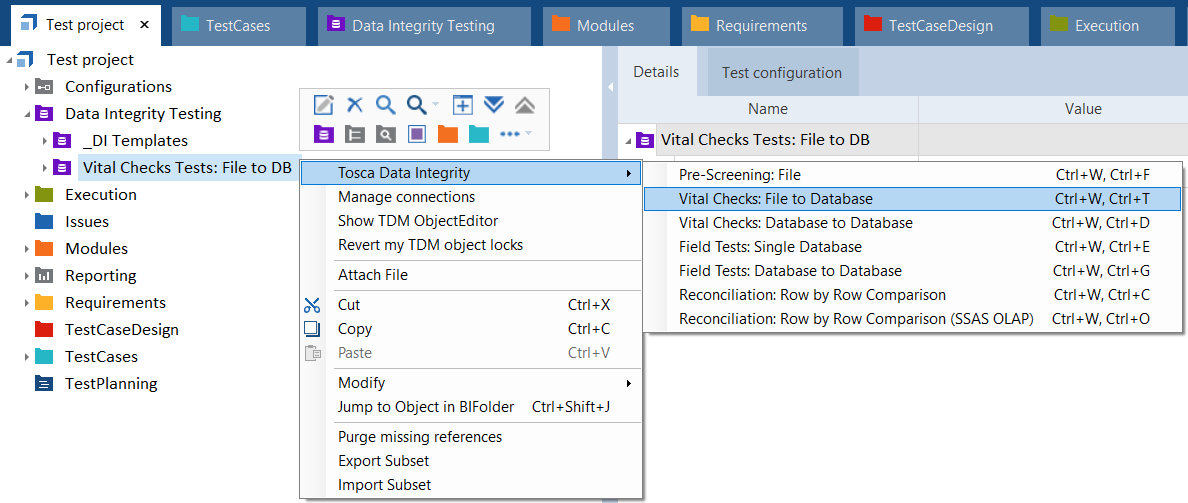Click the teal folder icon in mini toolbar
The width and height of the screenshot is (1188, 503).
click(478, 133)
